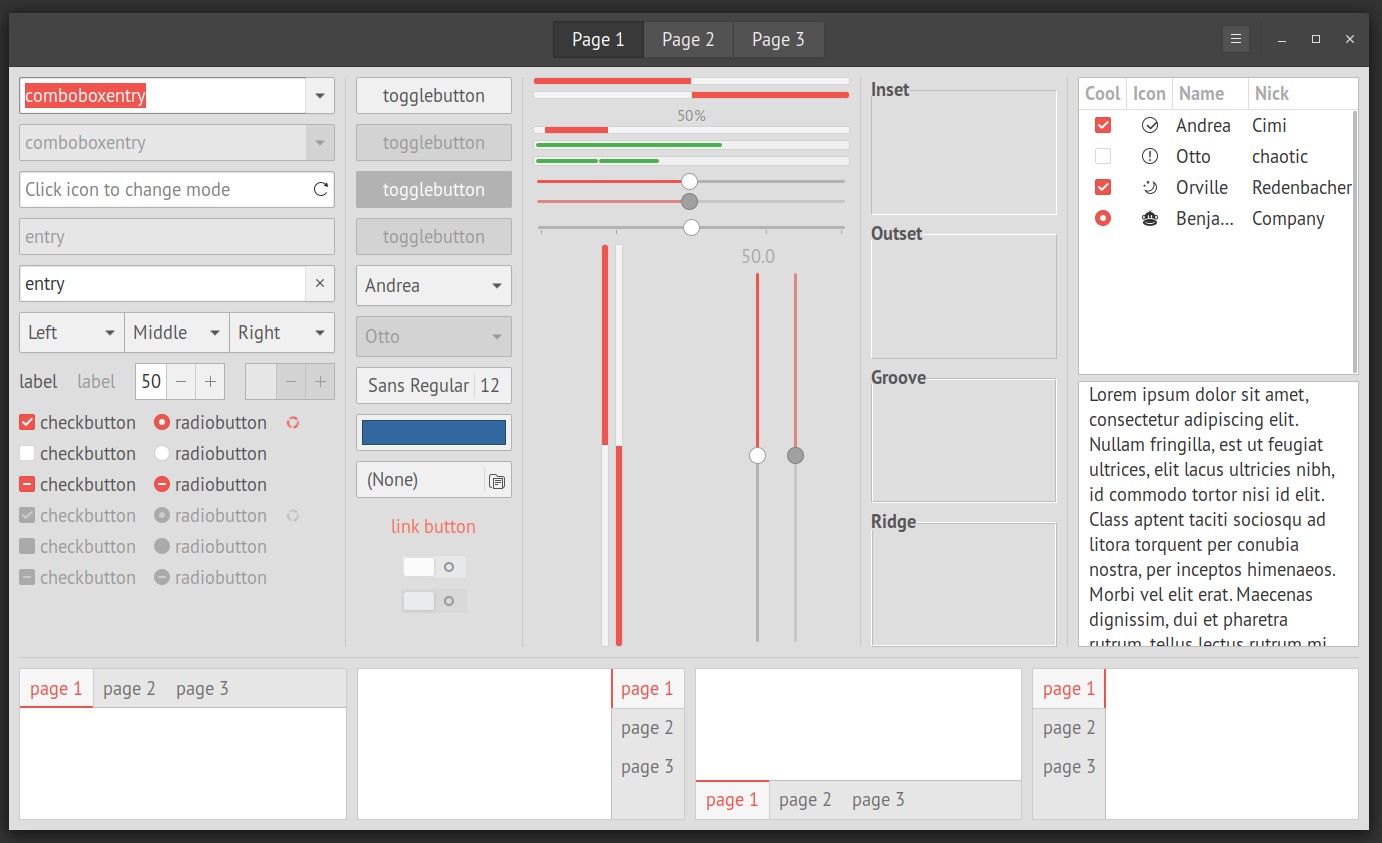The width and height of the screenshot is (1382, 843).
Task: Open the blue color chooser button
Action: [x=434, y=432]
